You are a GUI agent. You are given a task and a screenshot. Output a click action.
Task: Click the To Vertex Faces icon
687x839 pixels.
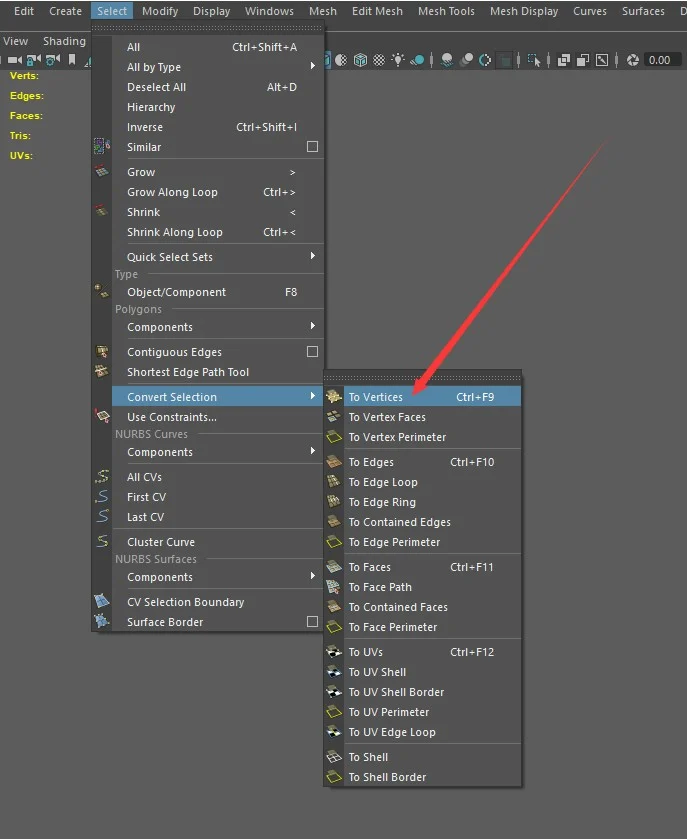click(x=334, y=417)
